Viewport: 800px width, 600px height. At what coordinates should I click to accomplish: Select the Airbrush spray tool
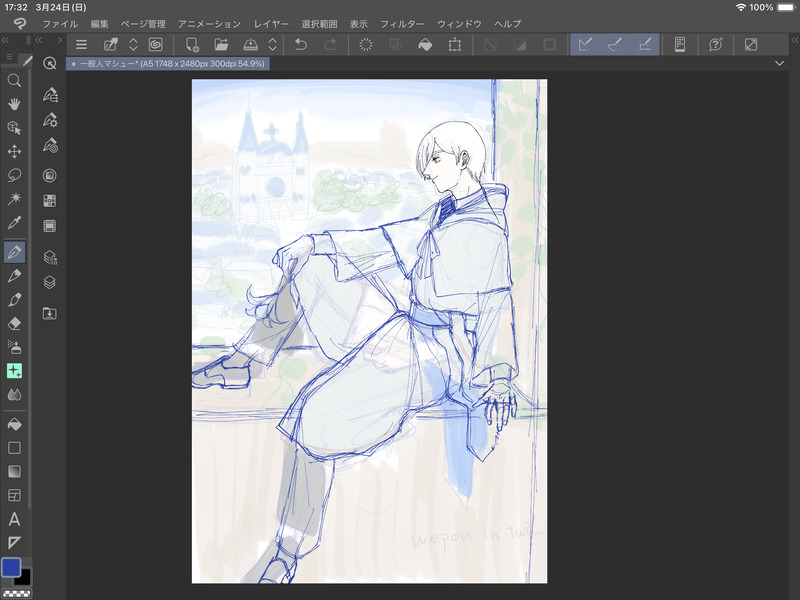click(x=14, y=347)
